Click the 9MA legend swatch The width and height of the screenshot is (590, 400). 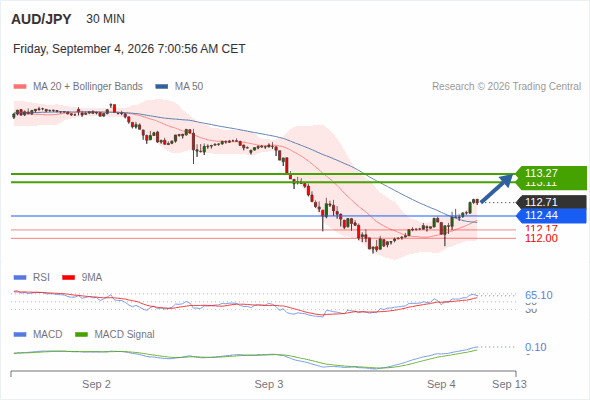tap(68, 278)
